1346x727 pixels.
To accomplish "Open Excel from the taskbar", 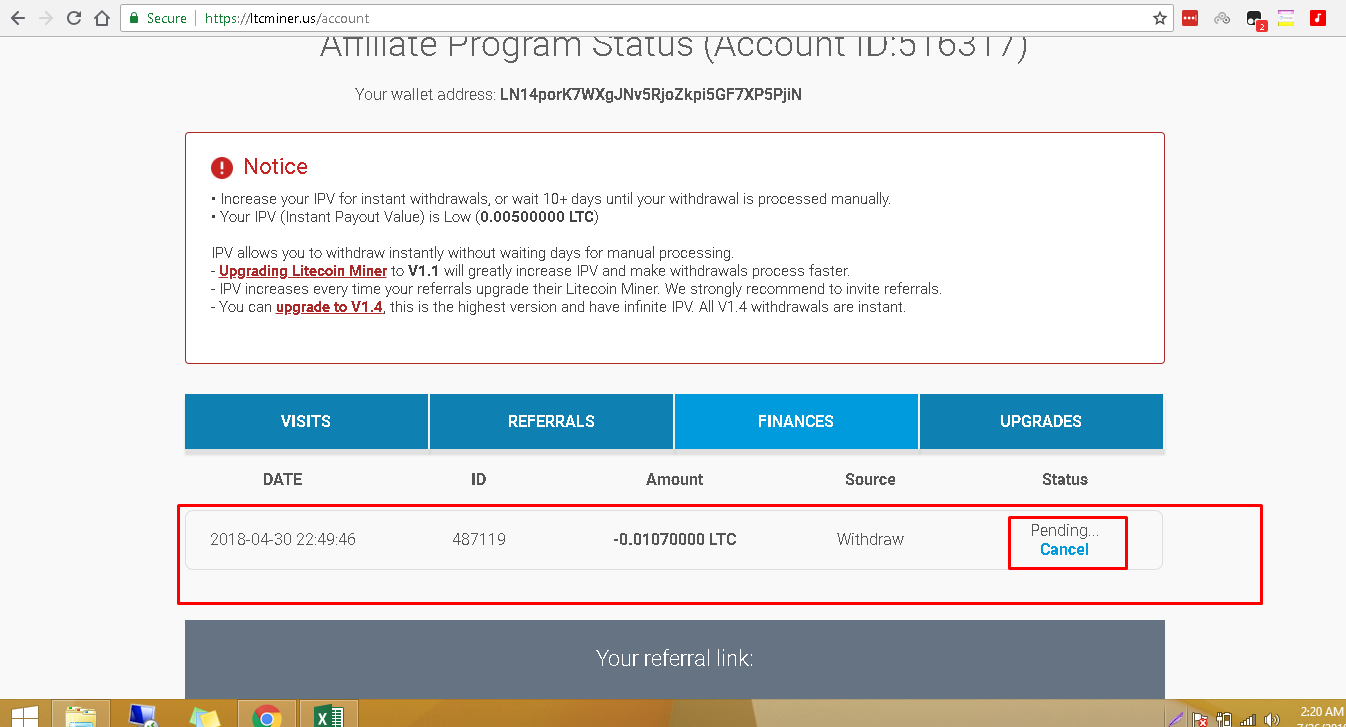I will 328,714.
